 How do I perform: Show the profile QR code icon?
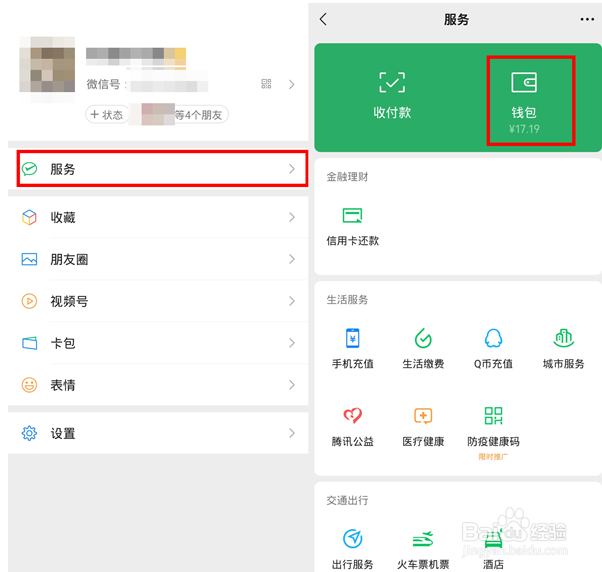266,84
